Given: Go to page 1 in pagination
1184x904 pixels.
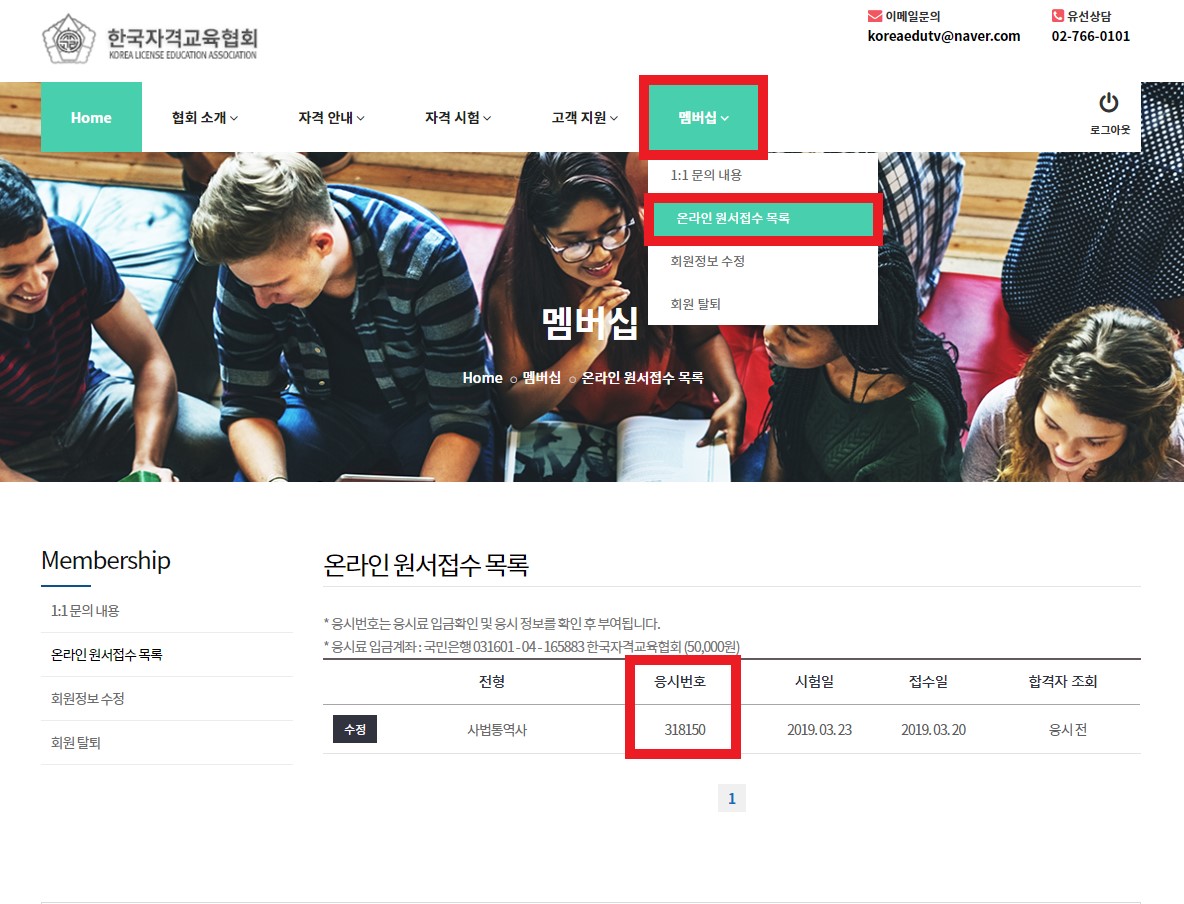Looking at the screenshot, I should pyautogui.click(x=732, y=798).
